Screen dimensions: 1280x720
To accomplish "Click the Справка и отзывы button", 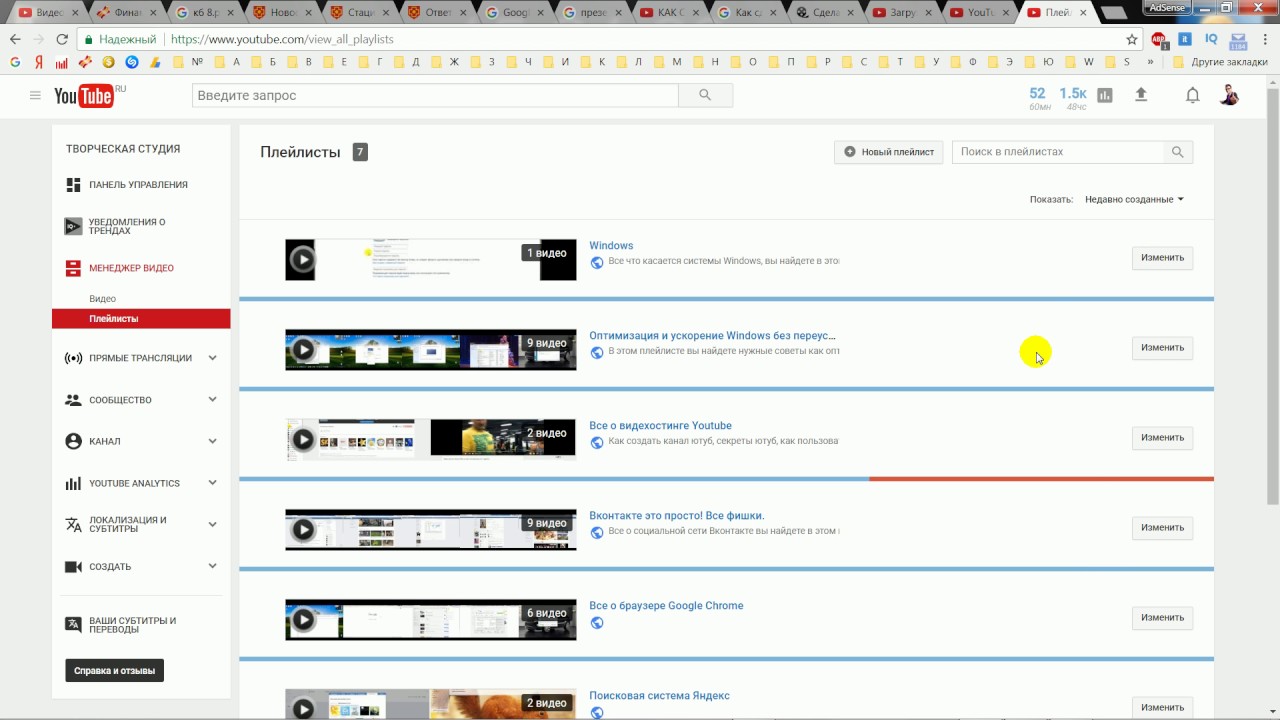I will (x=114, y=670).
